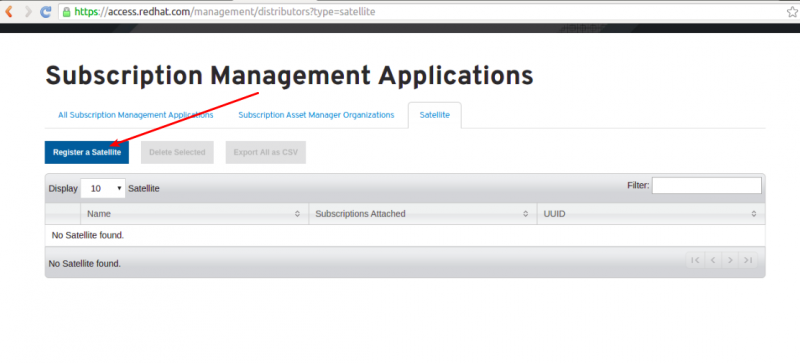Click the Delete Selected button

177,152
